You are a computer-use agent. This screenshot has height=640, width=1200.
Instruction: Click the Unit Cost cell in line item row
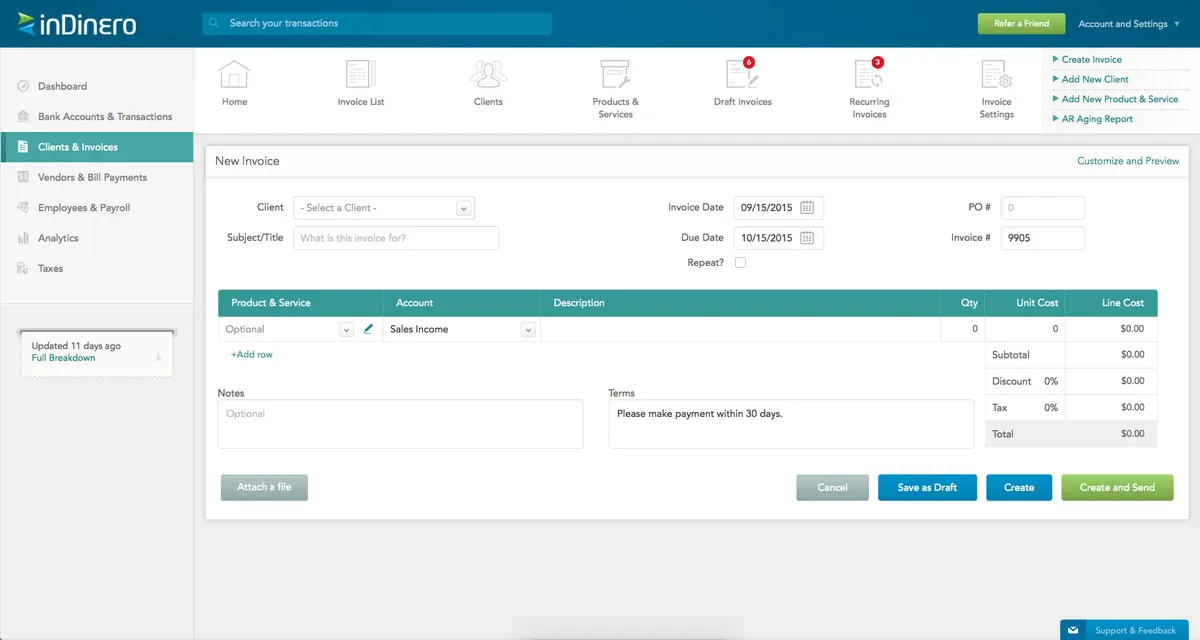point(1025,329)
